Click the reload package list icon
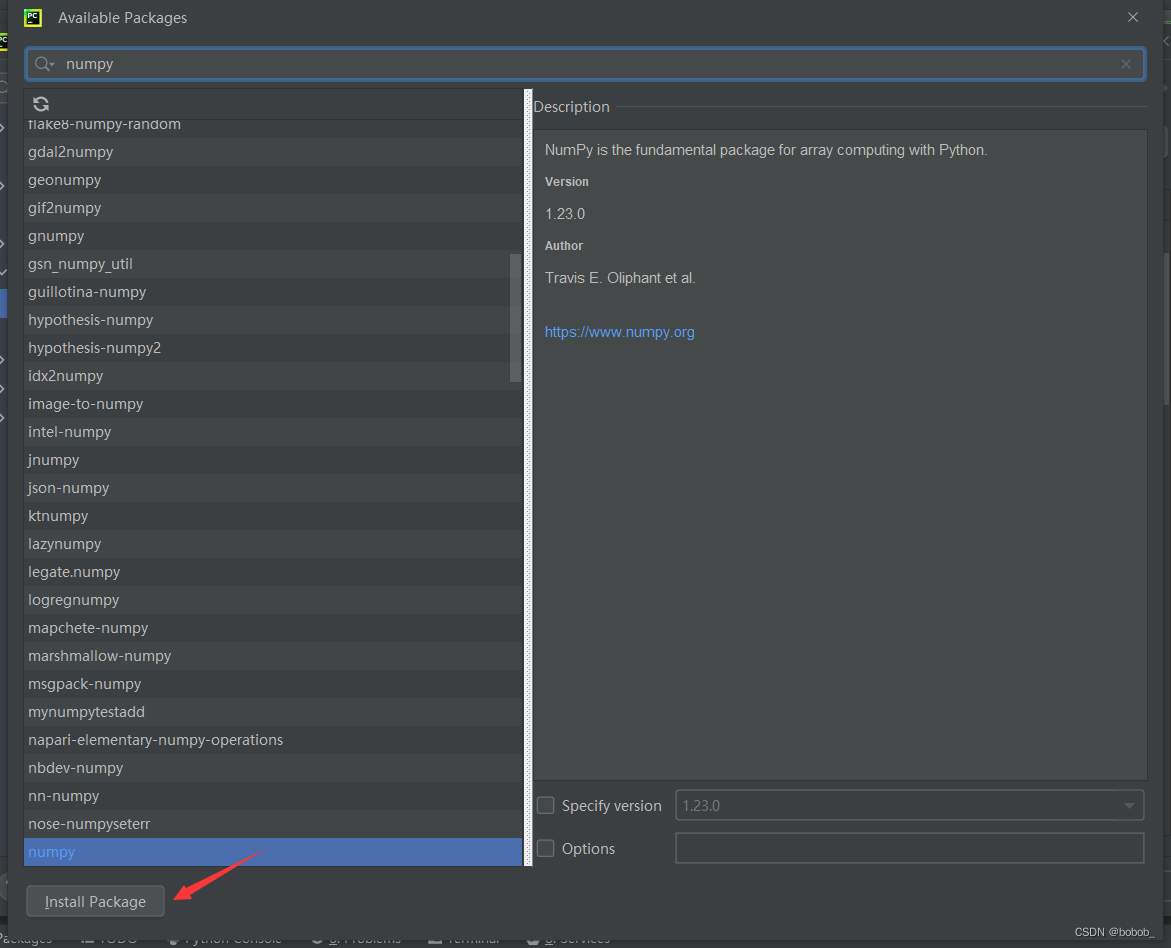The image size is (1171, 948). (x=41, y=104)
